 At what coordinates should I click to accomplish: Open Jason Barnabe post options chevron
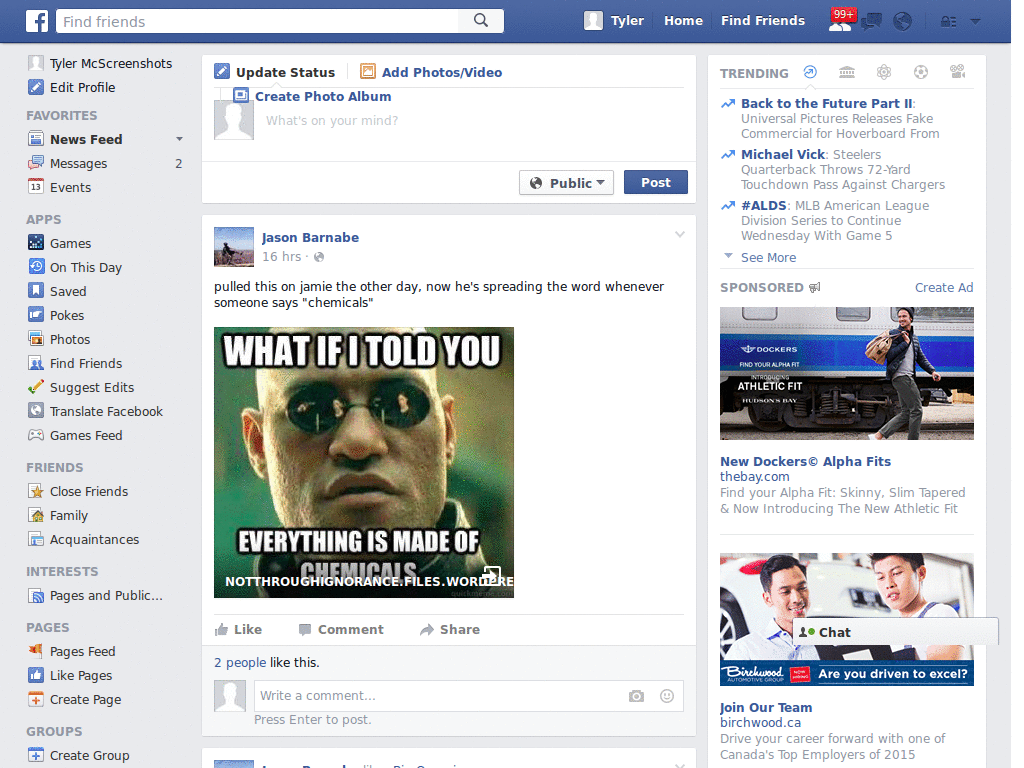[680, 234]
